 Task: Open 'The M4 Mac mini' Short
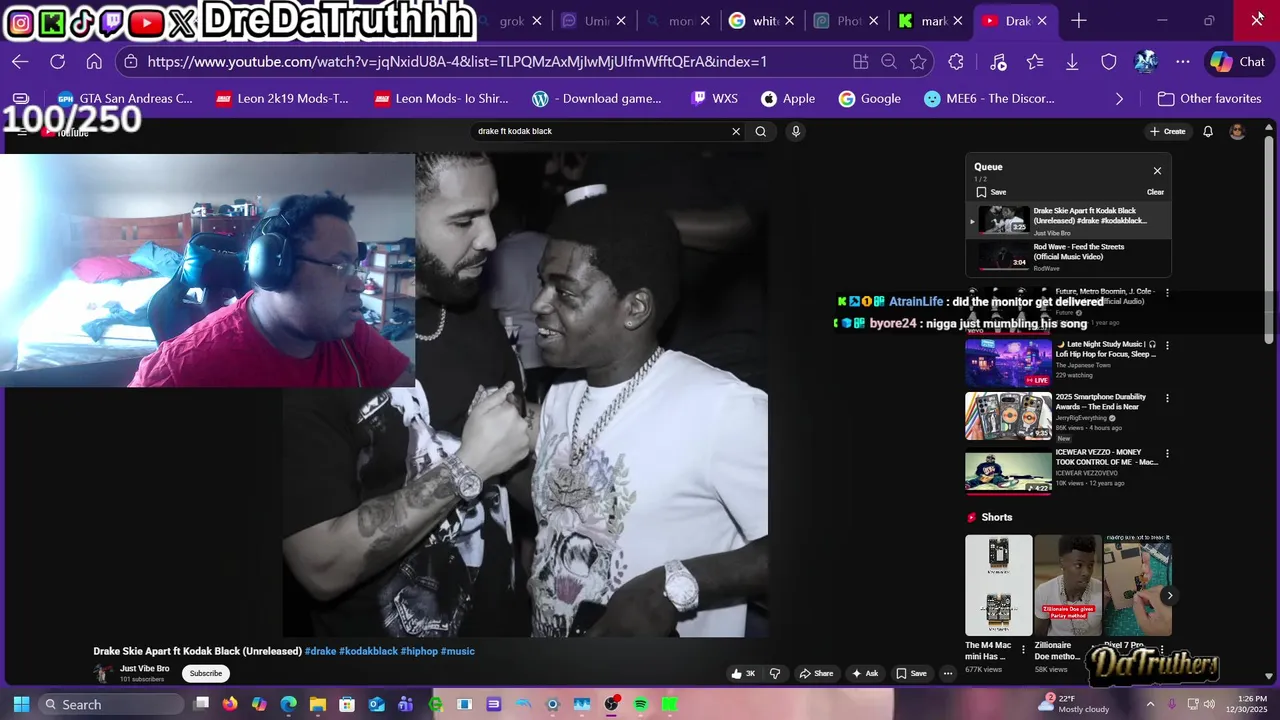[999, 585]
